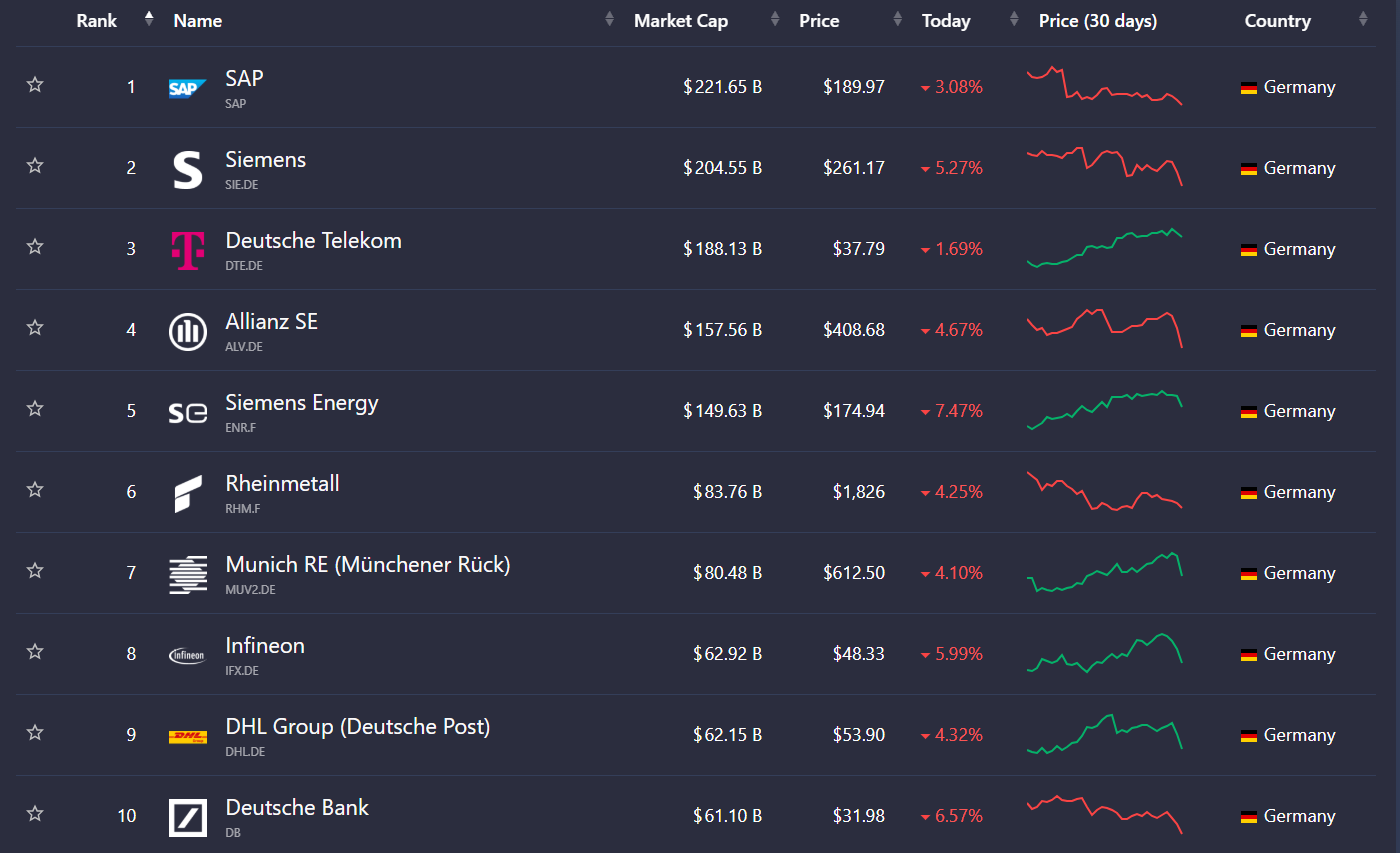Click the Allianz SE logo
This screenshot has height=853, width=1400.
pyautogui.click(x=187, y=331)
